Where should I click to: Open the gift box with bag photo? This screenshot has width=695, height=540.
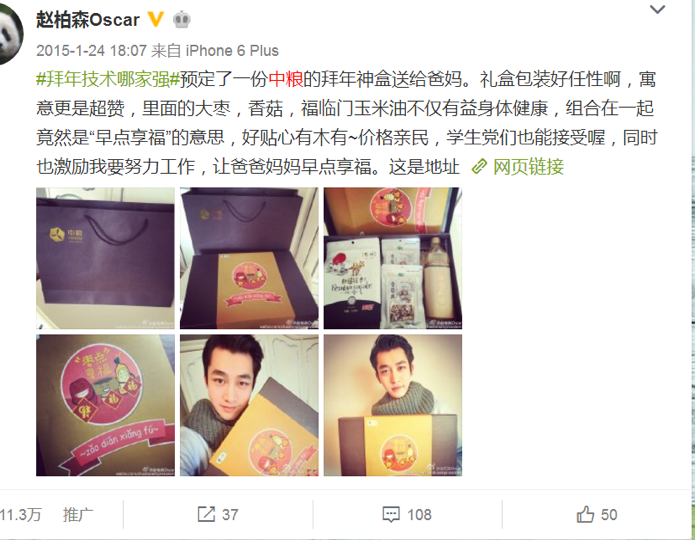(x=249, y=258)
